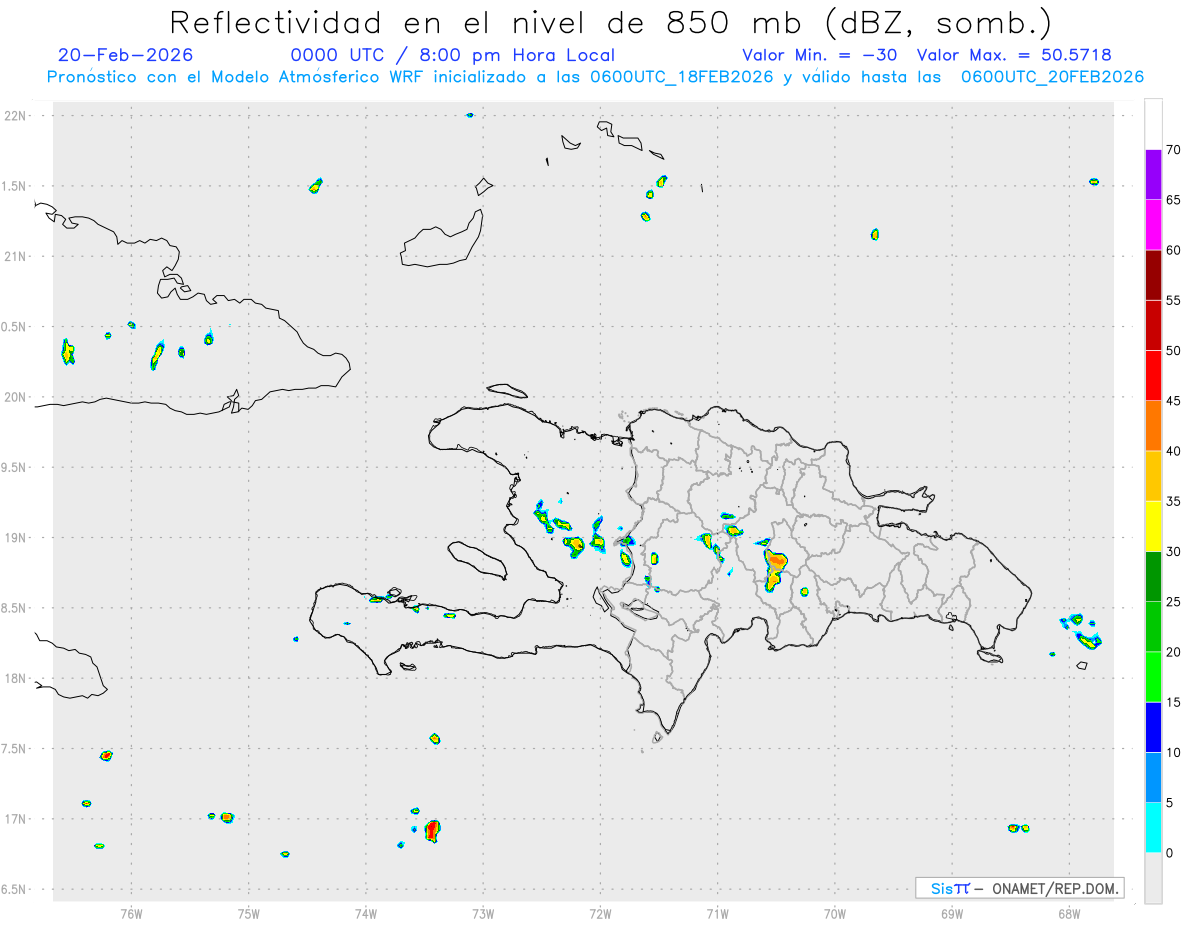1200x927 pixels.
Task: Click the crimson 50–55 dBZ colorbar segment
Action: [x=1153, y=325]
